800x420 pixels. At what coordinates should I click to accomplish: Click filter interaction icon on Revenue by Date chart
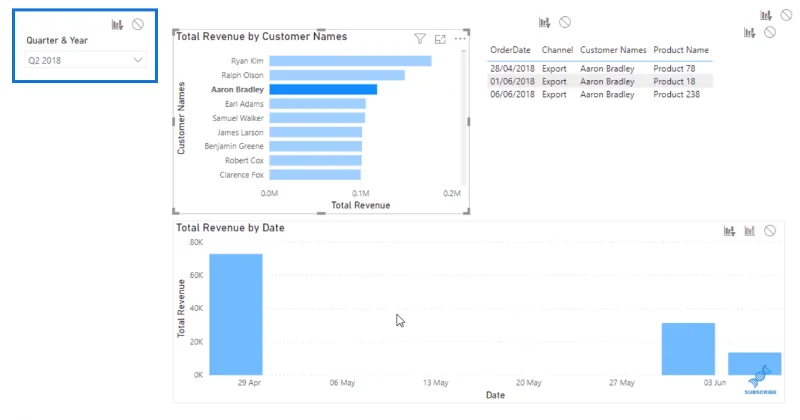click(730, 231)
